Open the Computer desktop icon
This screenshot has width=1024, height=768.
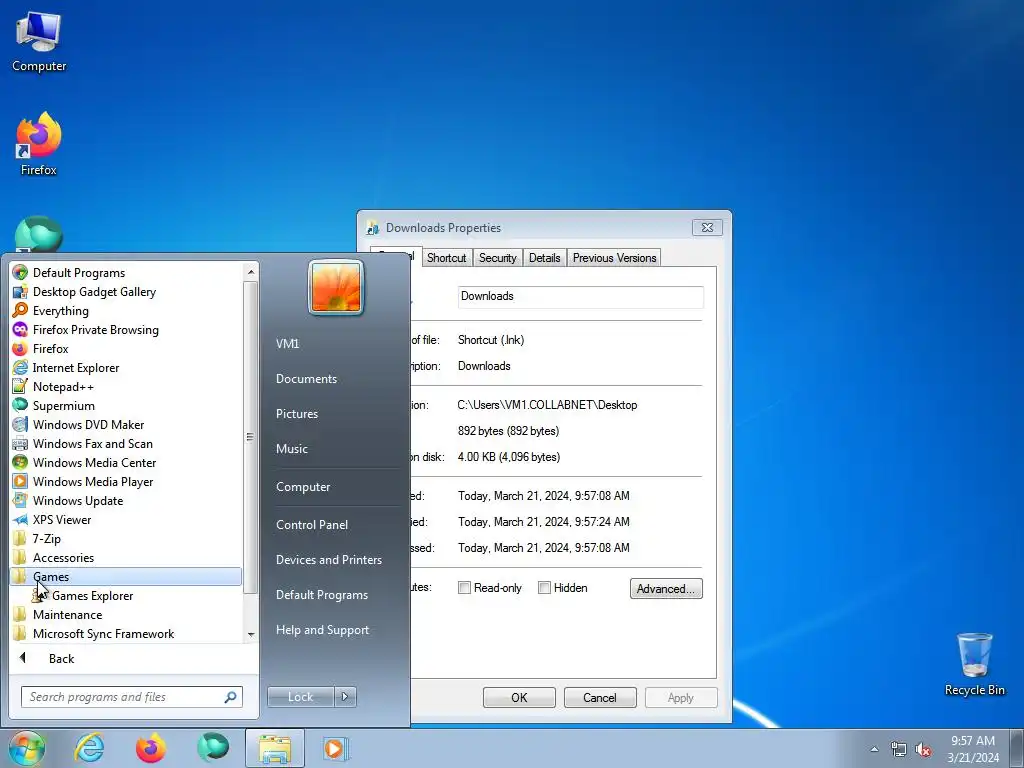[39, 42]
